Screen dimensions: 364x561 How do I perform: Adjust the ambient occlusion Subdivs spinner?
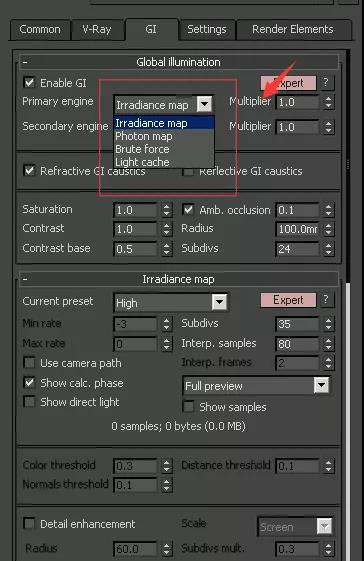pyautogui.click(x=329, y=249)
